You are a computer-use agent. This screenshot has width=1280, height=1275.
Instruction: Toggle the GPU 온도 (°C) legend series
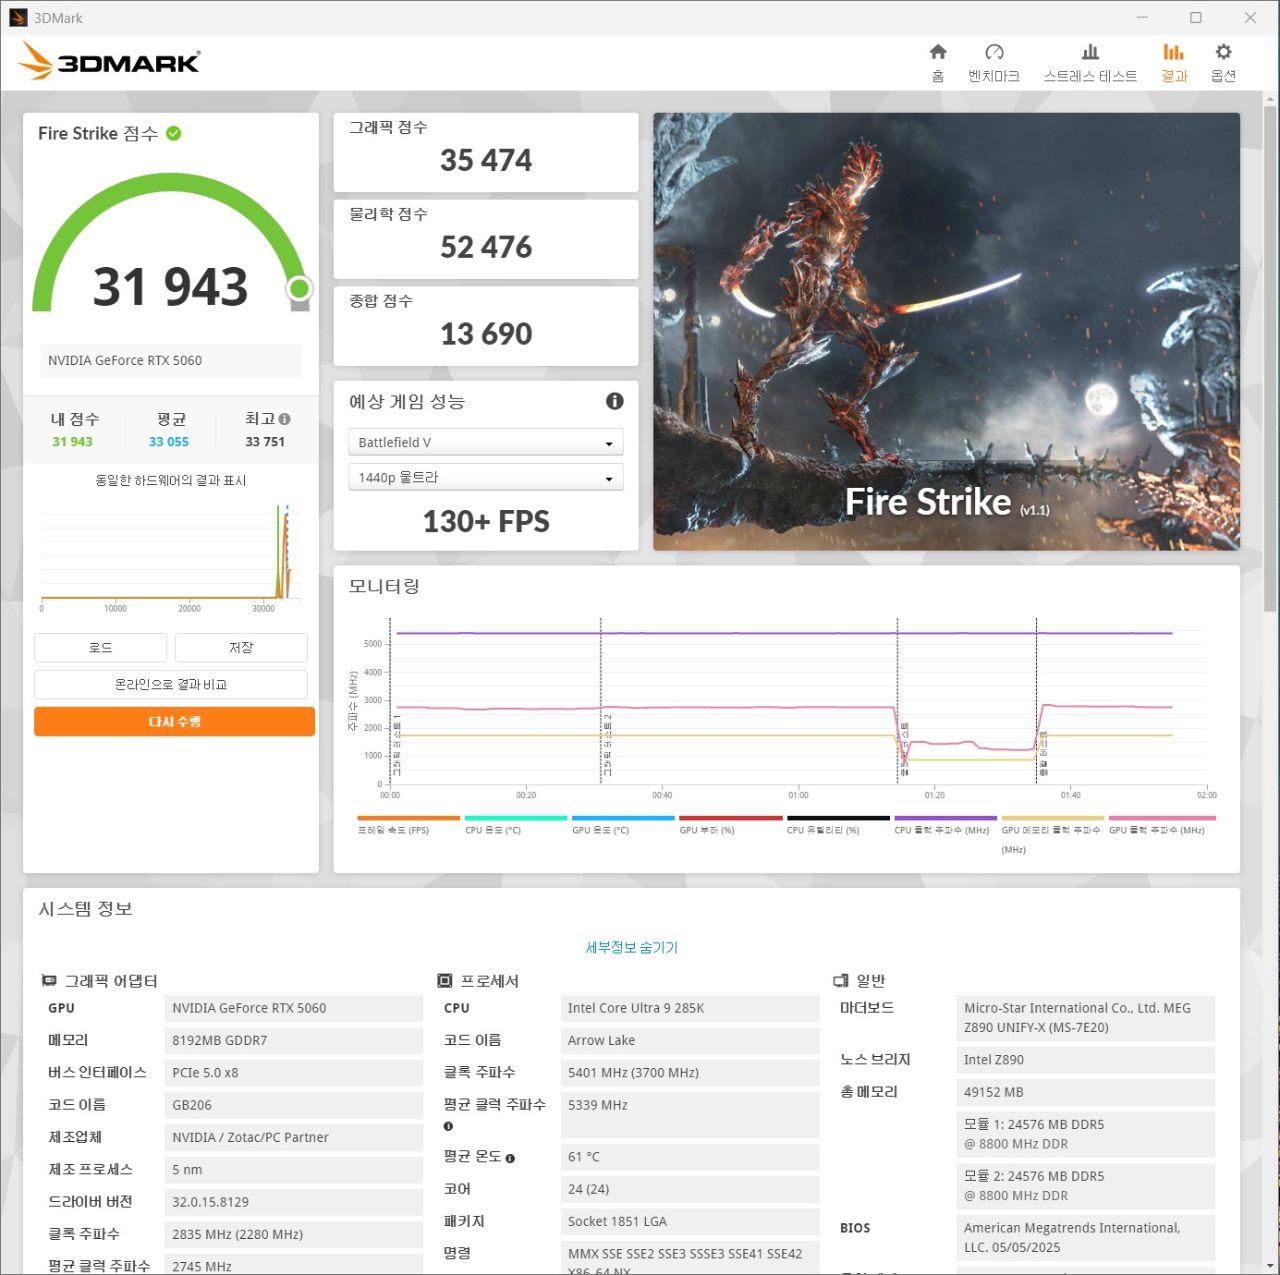point(600,830)
